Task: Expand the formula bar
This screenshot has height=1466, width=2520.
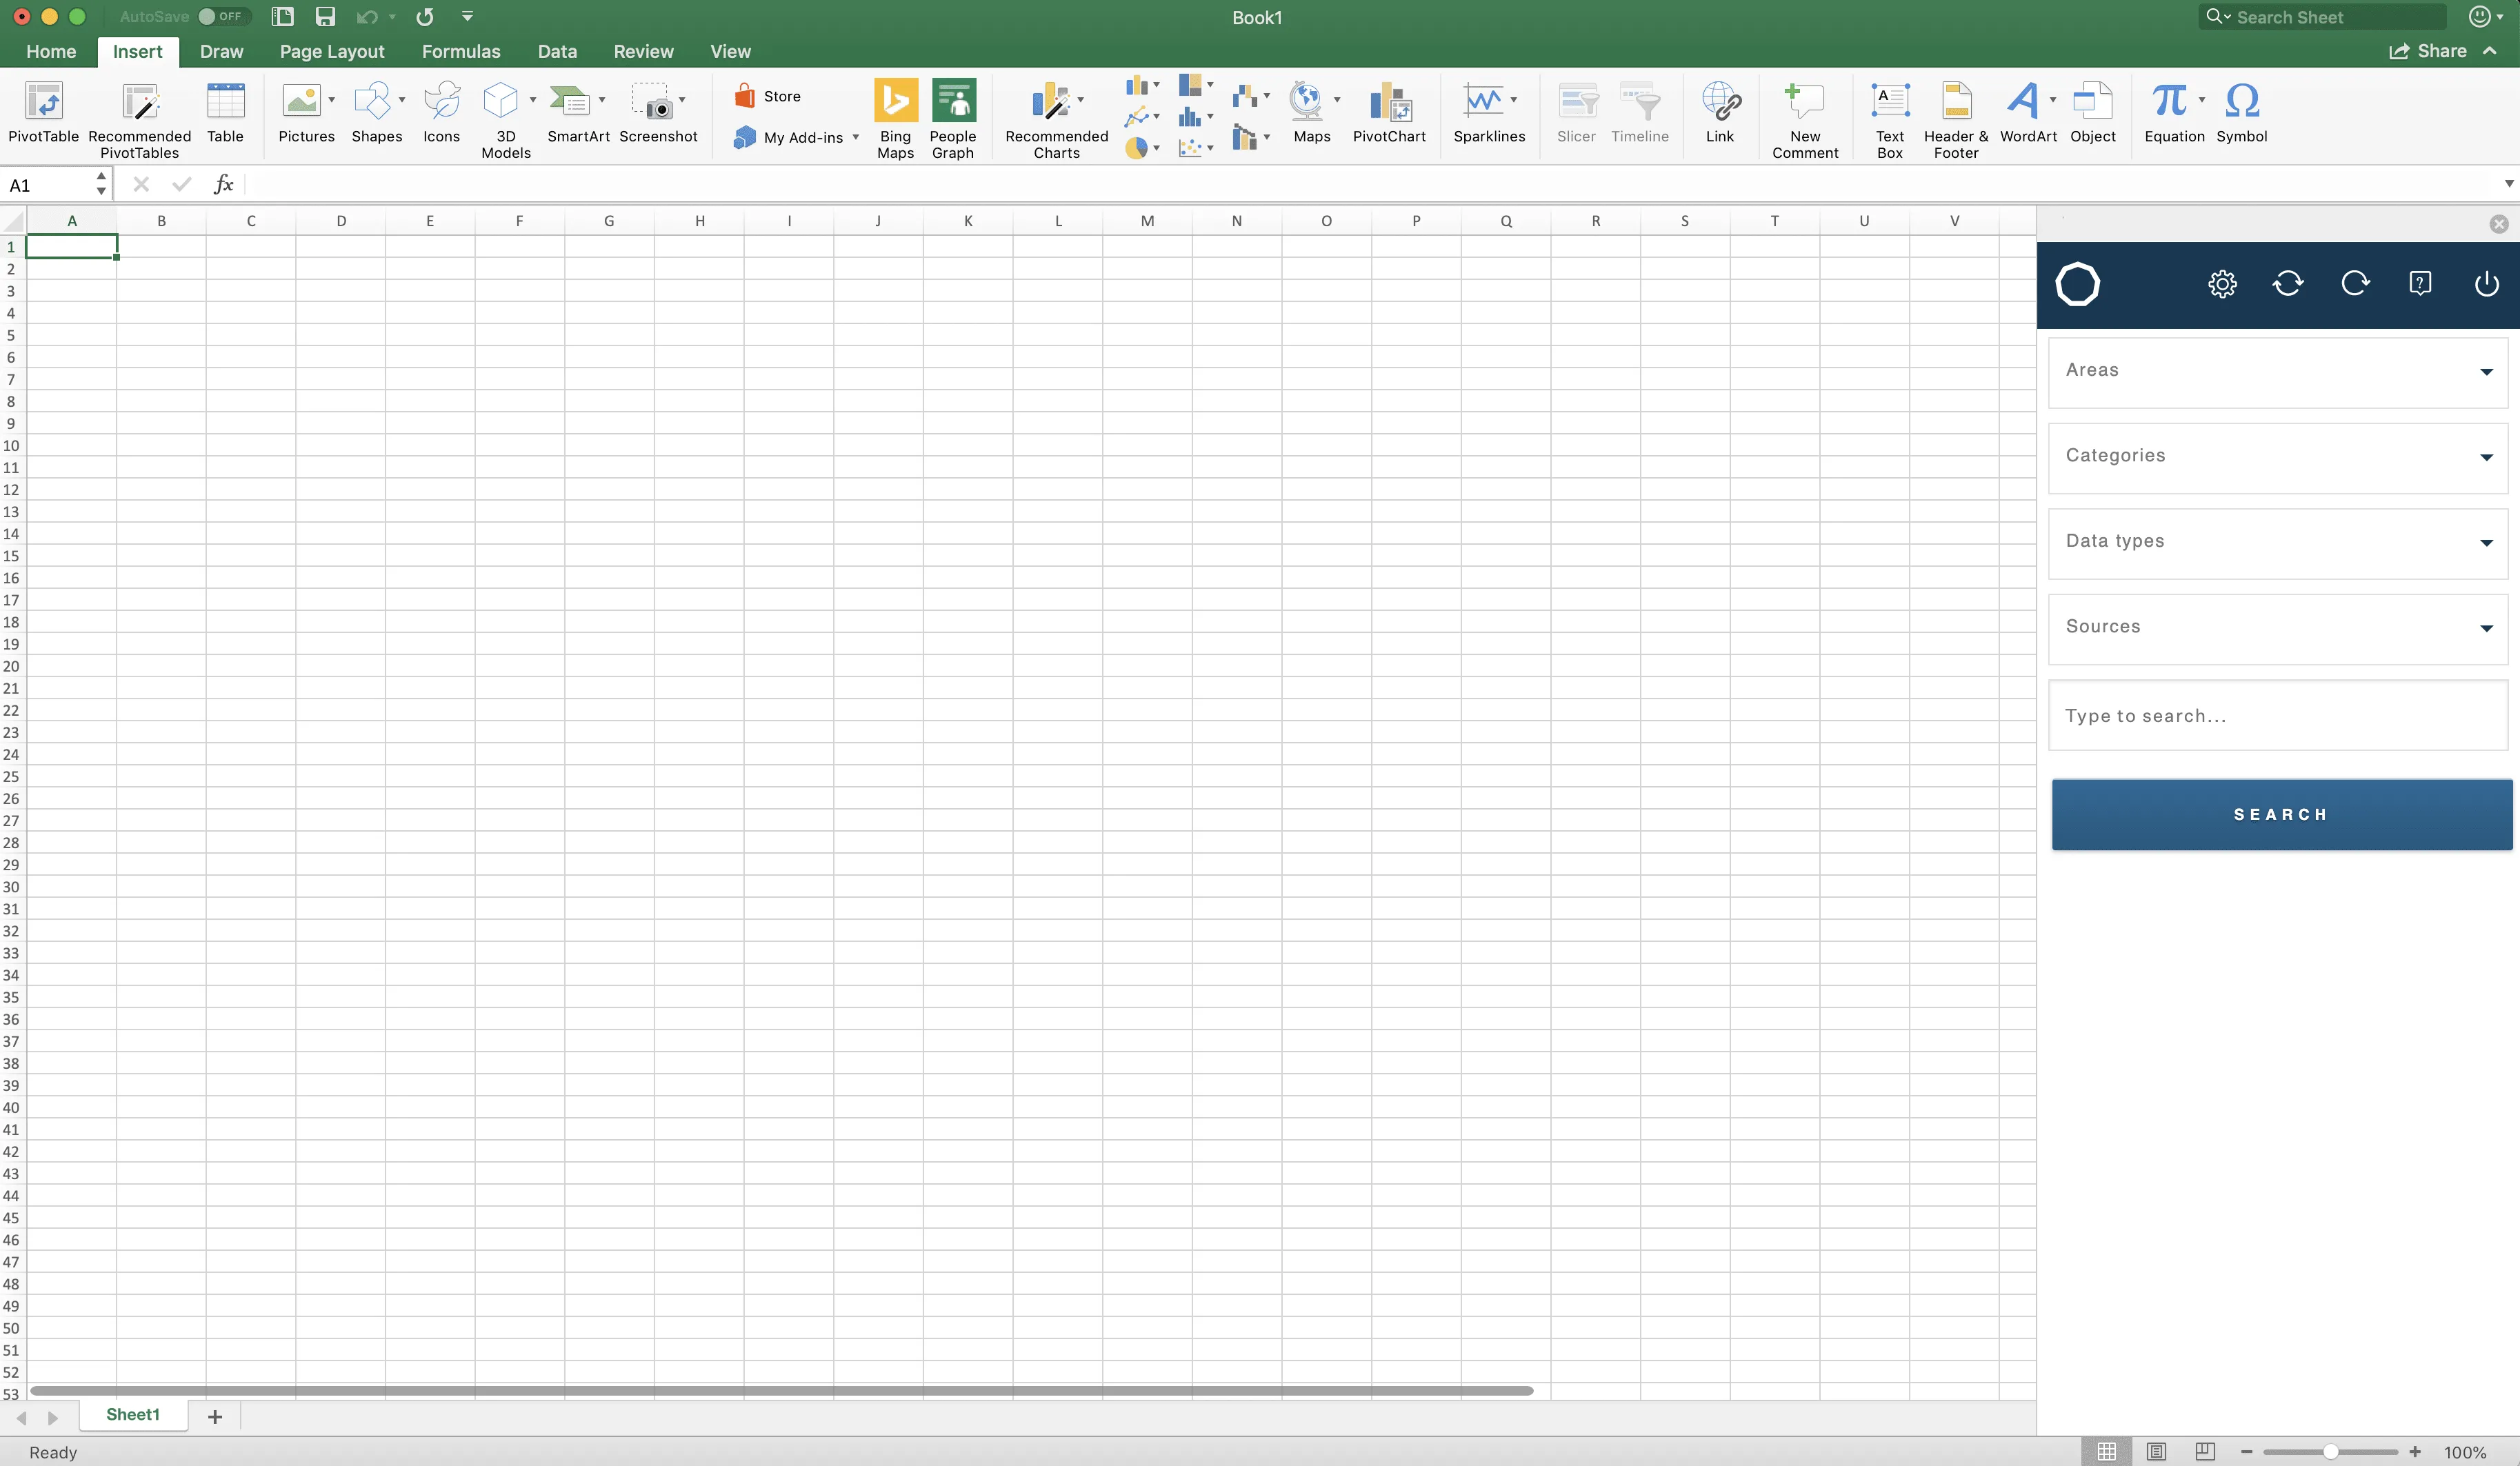Action: click(x=2508, y=183)
